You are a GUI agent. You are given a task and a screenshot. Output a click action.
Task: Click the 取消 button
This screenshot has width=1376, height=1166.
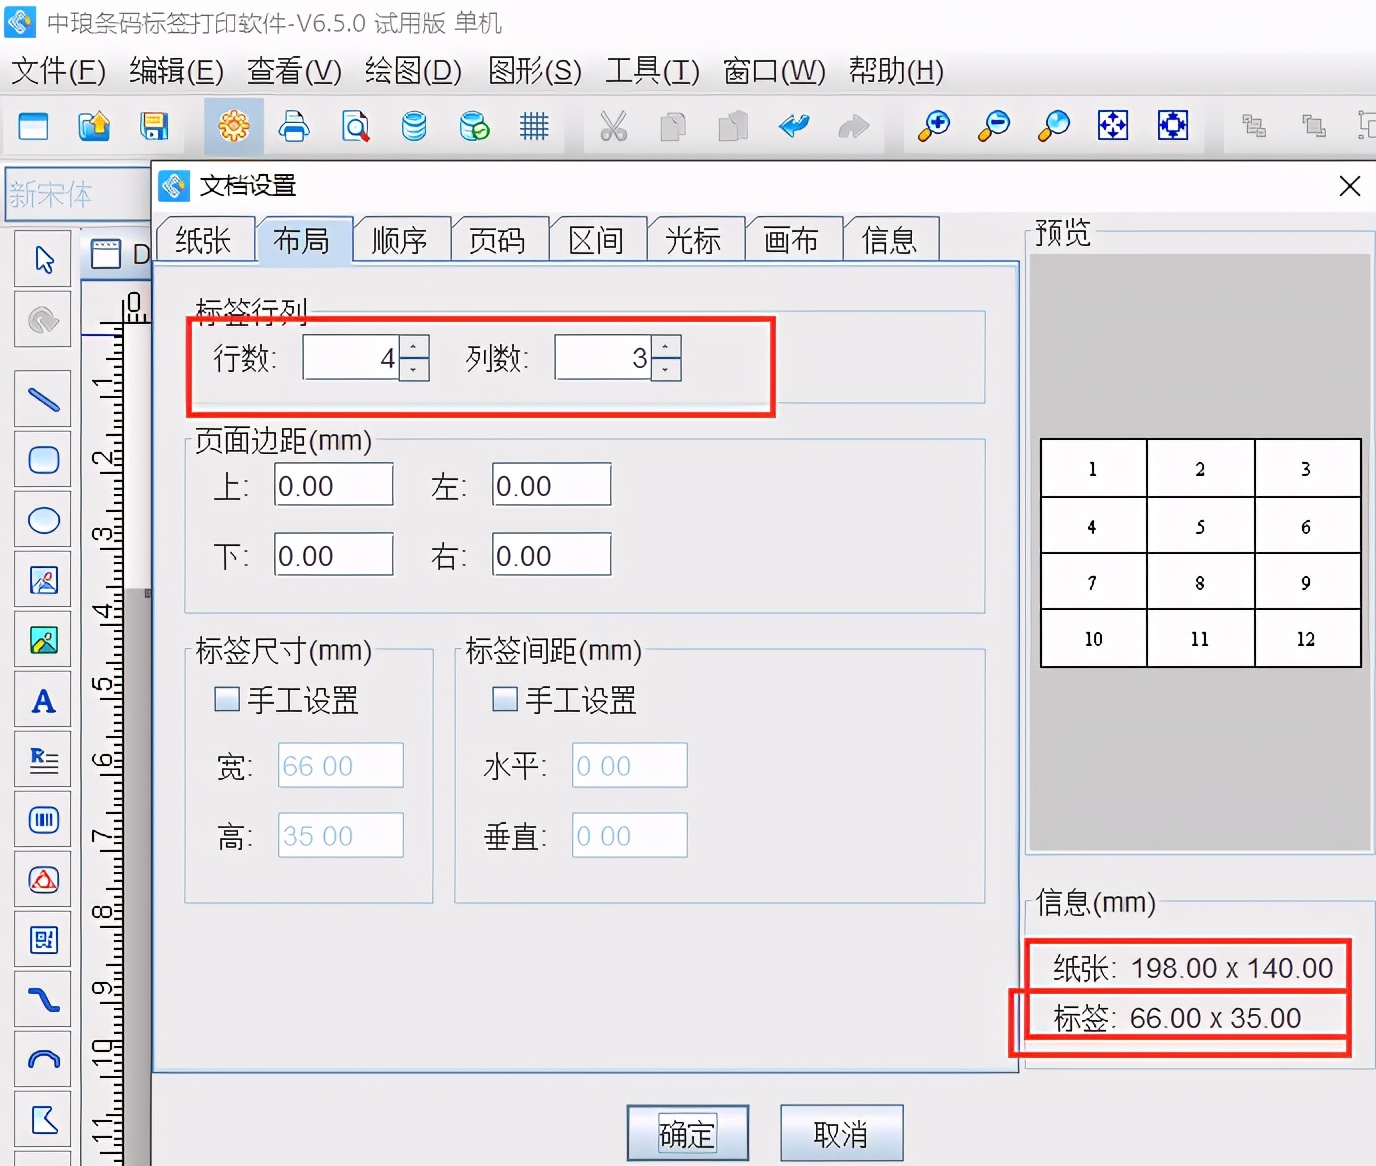[840, 1132]
